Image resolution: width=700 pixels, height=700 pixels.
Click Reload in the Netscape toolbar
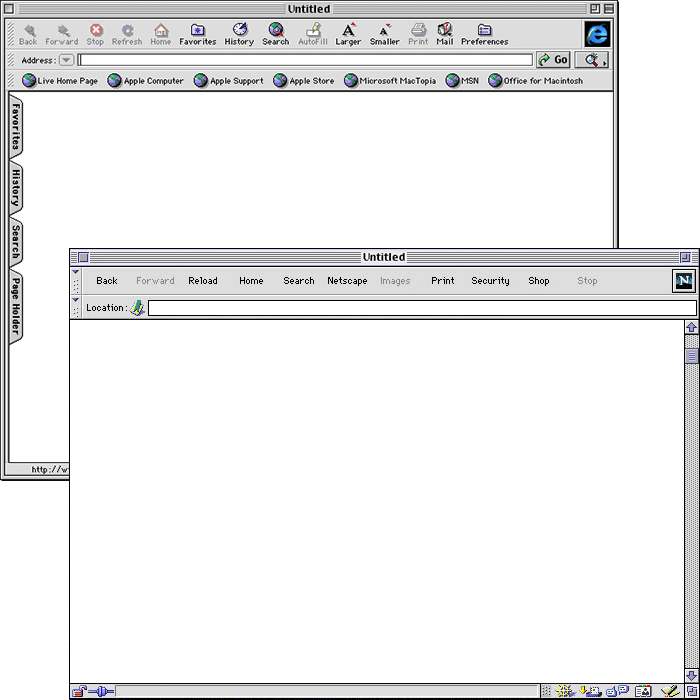[x=203, y=281]
